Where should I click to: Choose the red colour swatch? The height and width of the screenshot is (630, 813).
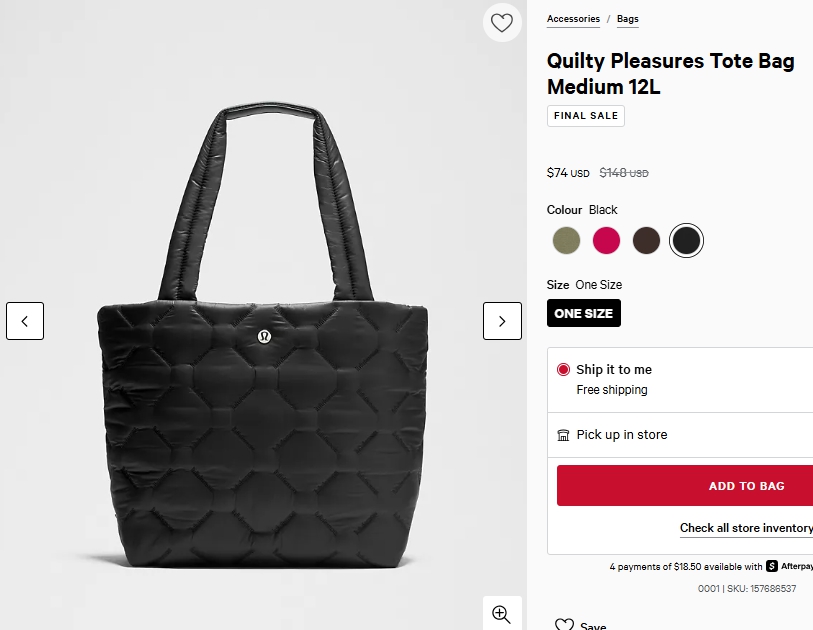606,240
